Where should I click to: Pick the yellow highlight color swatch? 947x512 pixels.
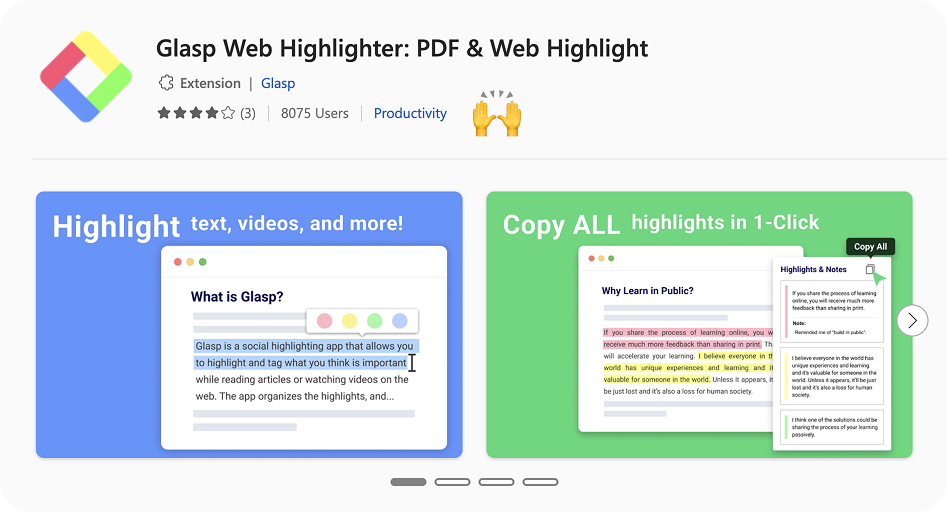350,321
